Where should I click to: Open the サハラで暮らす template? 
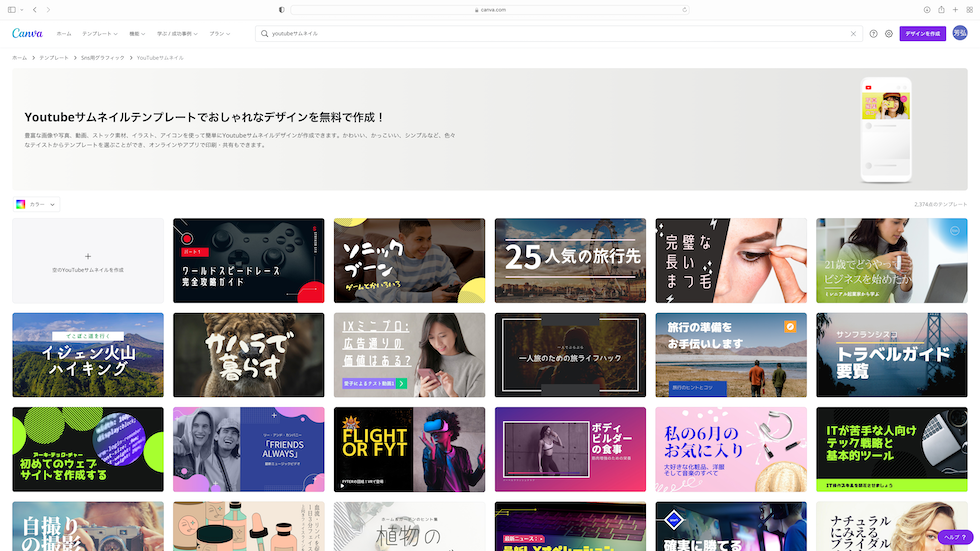(x=249, y=355)
